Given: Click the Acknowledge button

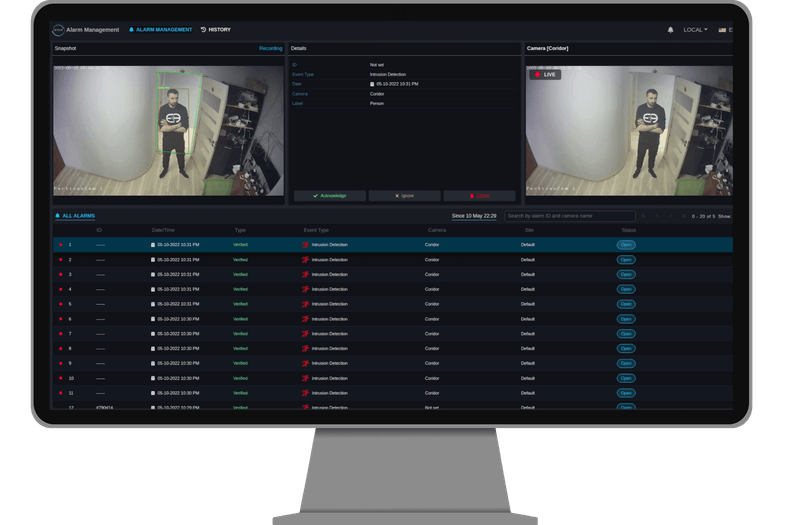Looking at the screenshot, I should pos(330,196).
